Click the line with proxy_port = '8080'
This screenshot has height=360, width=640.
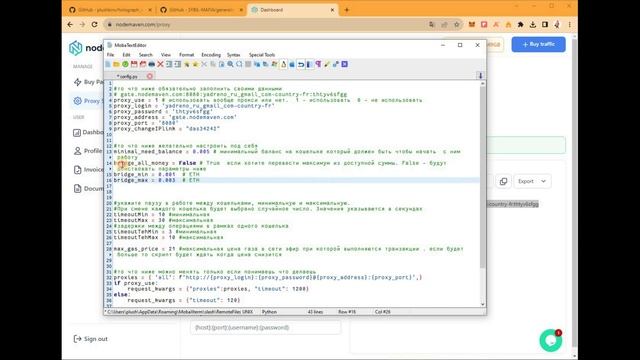tap(146, 123)
